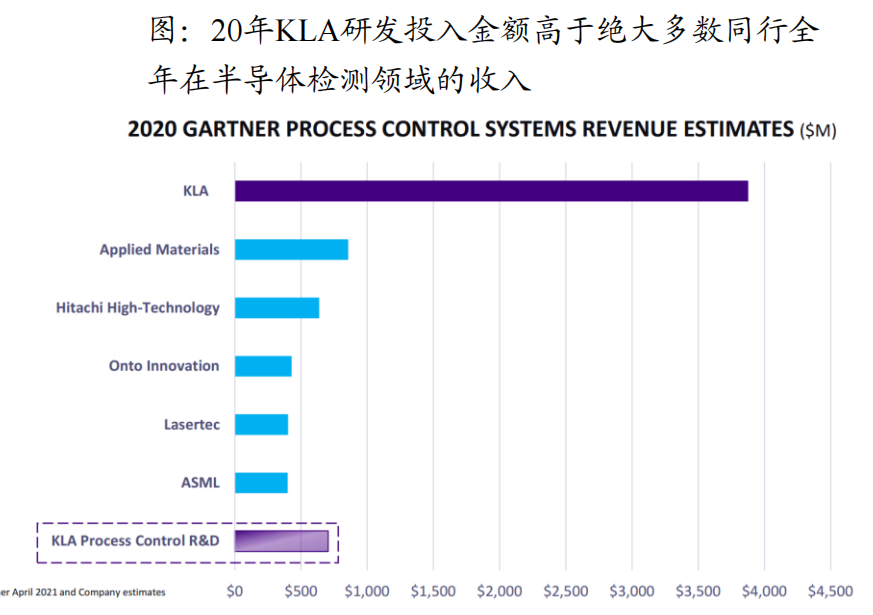
Task: Select the 'Applied Materials' label
Action: click(159, 249)
